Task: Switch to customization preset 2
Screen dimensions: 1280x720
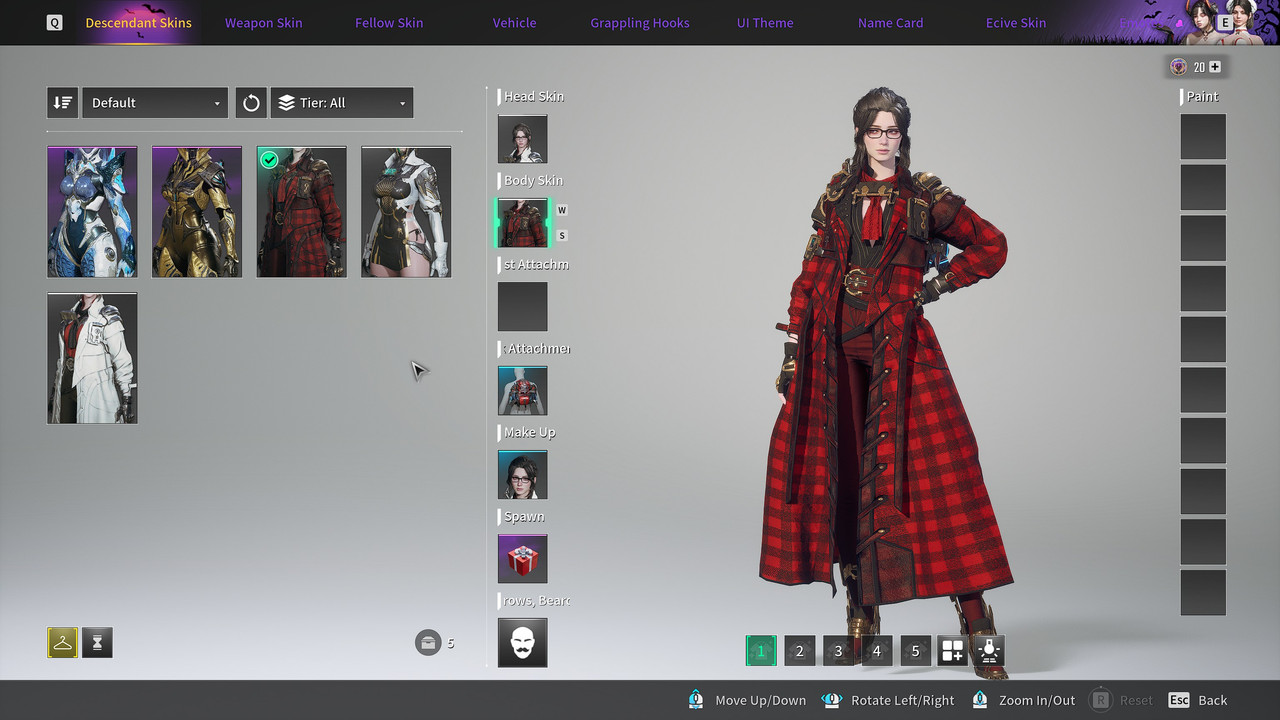Action: coord(799,651)
